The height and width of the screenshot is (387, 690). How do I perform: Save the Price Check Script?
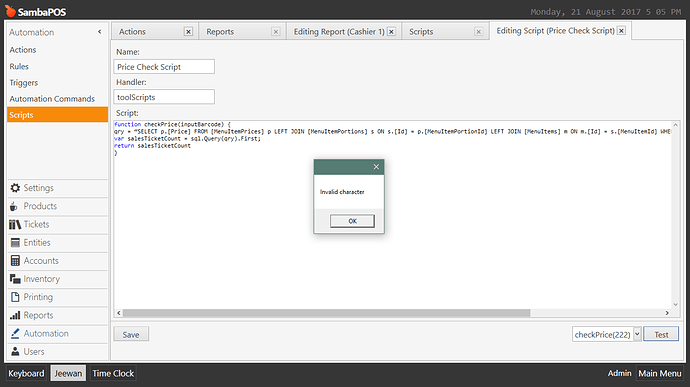[131, 334]
